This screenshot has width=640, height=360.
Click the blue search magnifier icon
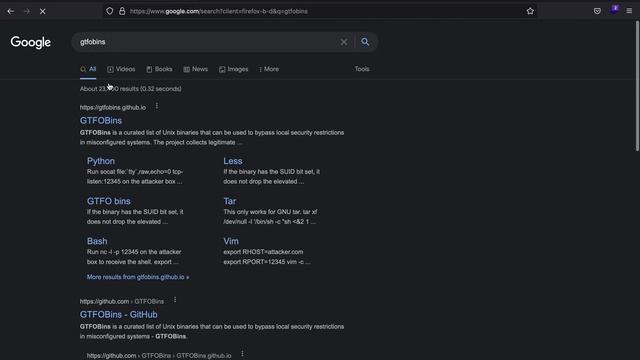point(365,42)
